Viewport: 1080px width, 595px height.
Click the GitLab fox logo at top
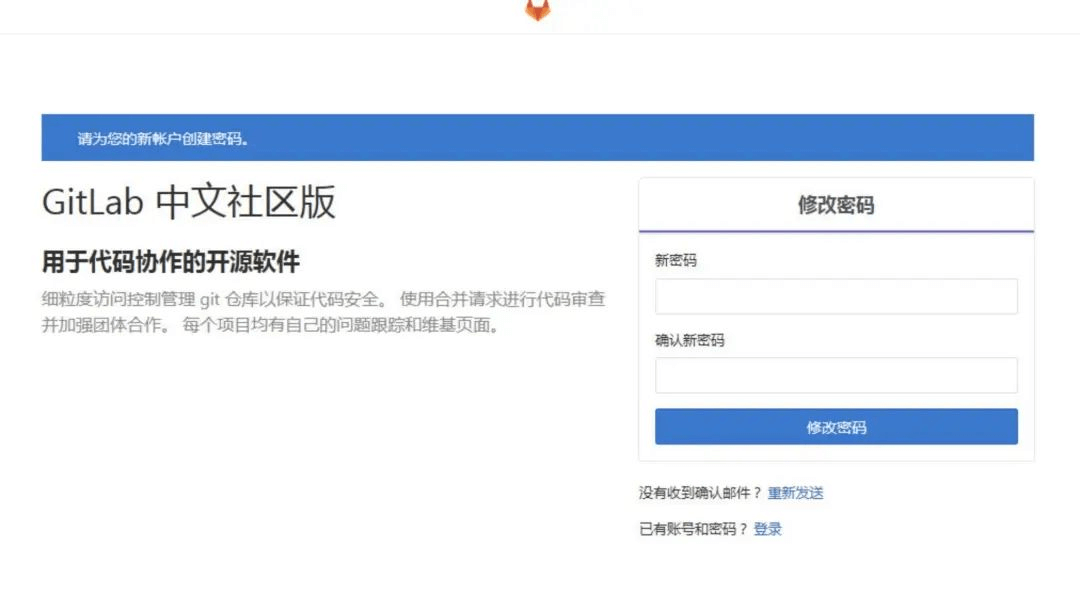pos(538,10)
